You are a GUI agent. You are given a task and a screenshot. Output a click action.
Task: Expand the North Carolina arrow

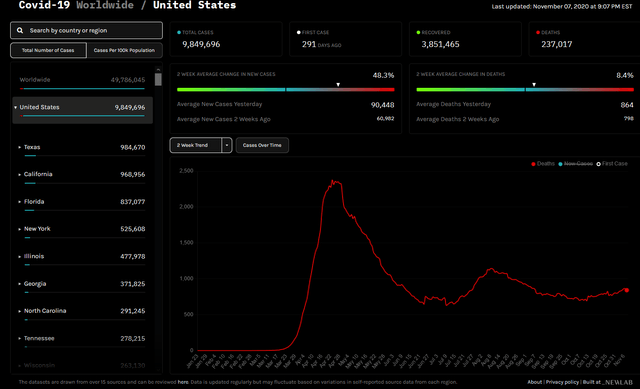coord(20,311)
